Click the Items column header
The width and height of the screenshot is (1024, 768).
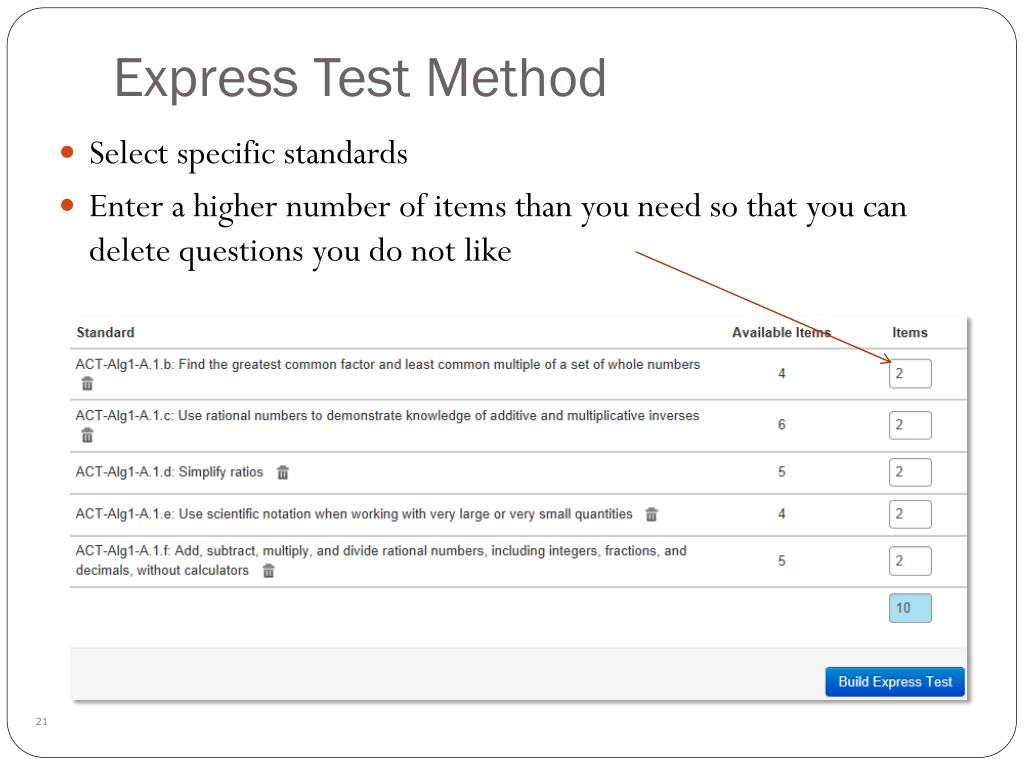pos(910,332)
